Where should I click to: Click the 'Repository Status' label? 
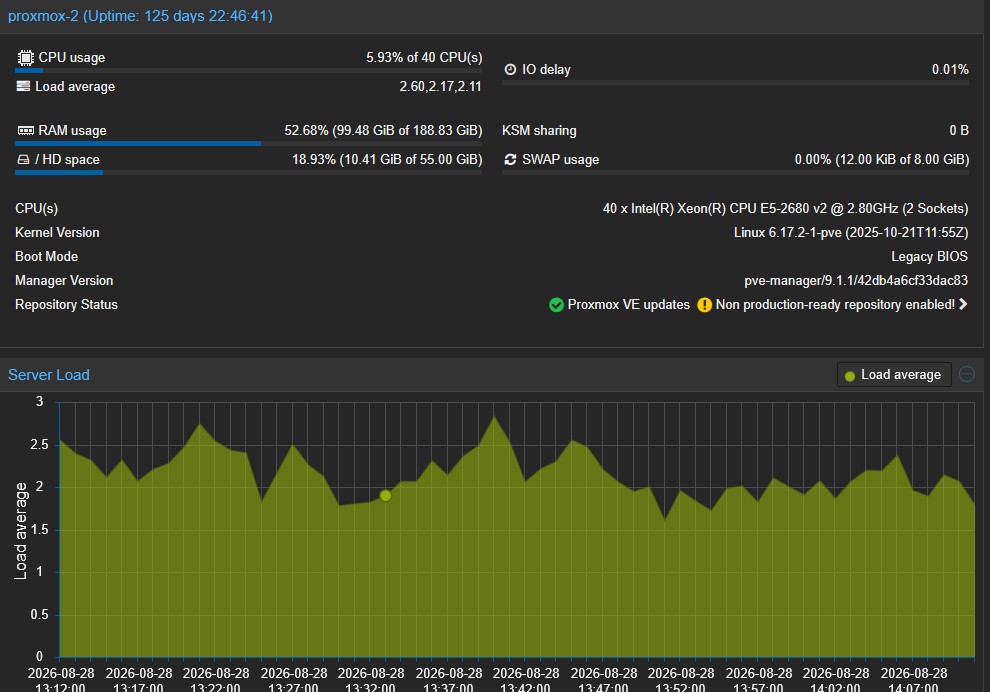(x=66, y=304)
